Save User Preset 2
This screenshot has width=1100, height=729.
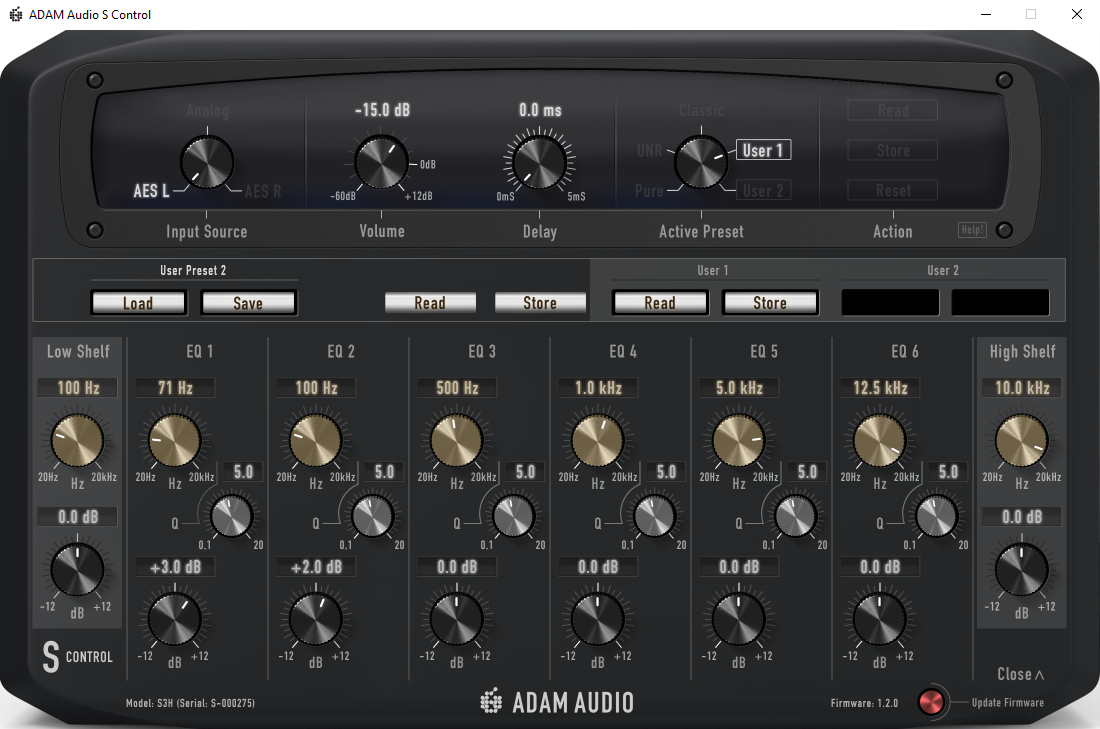248,303
